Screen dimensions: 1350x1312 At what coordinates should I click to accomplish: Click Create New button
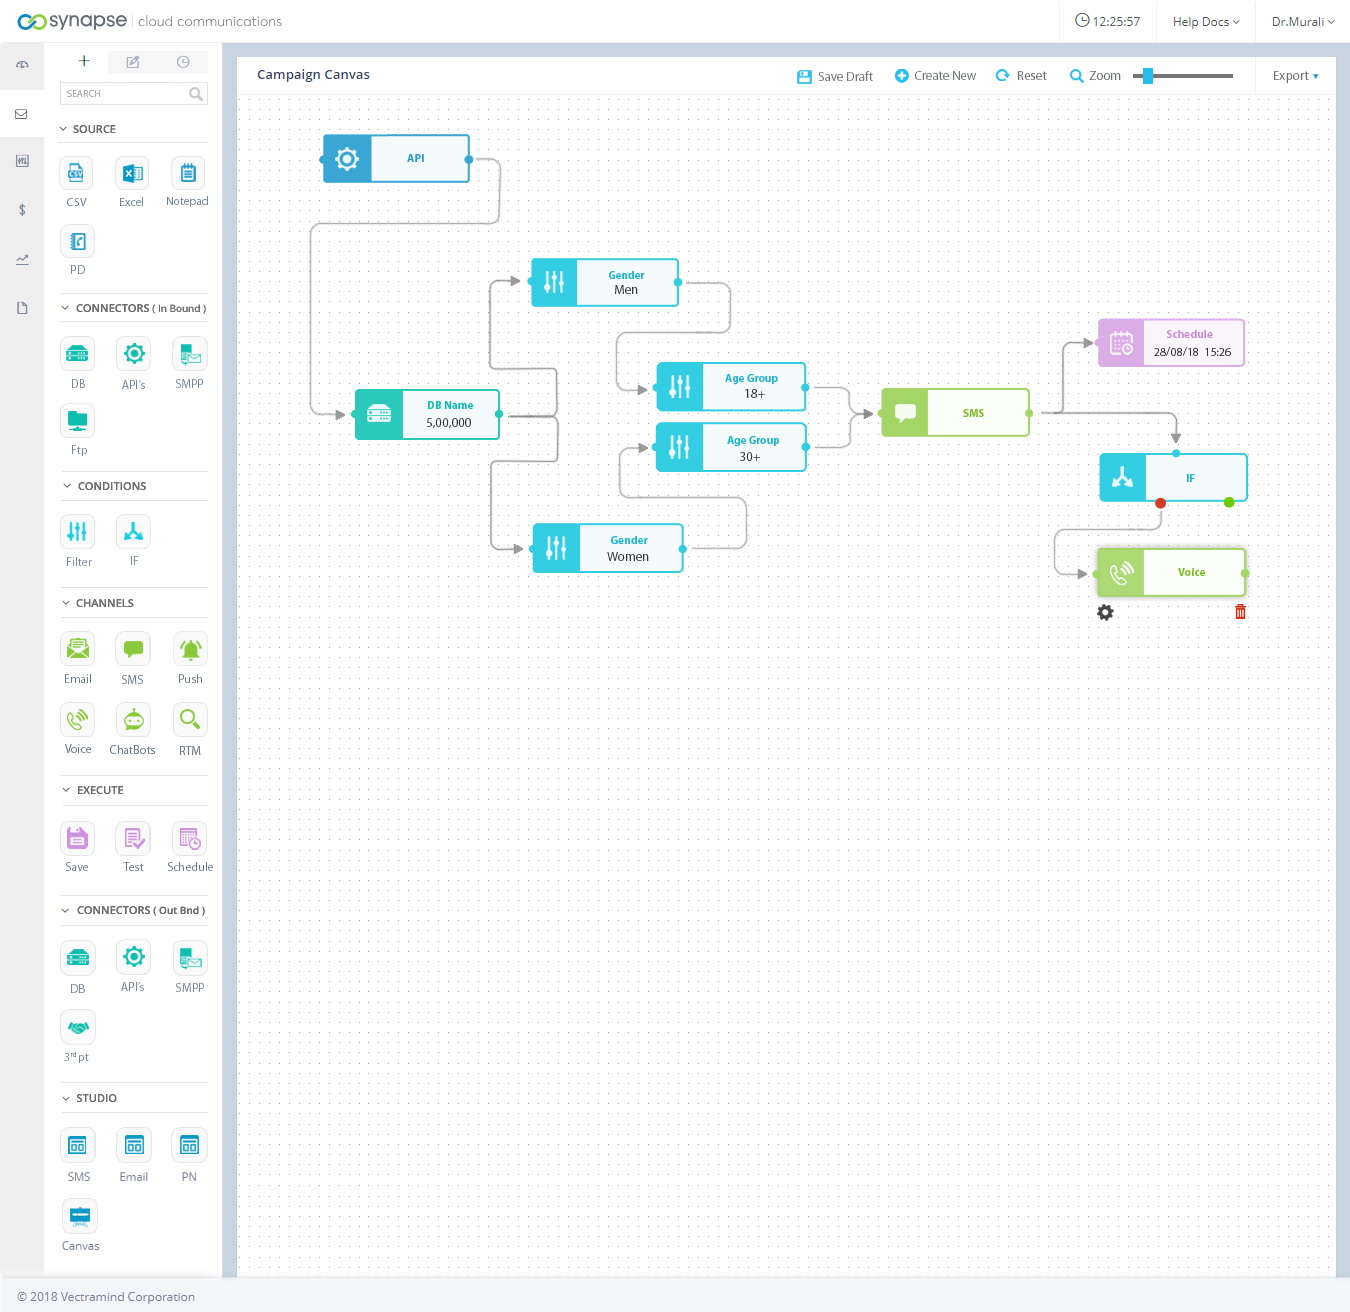coord(935,76)
